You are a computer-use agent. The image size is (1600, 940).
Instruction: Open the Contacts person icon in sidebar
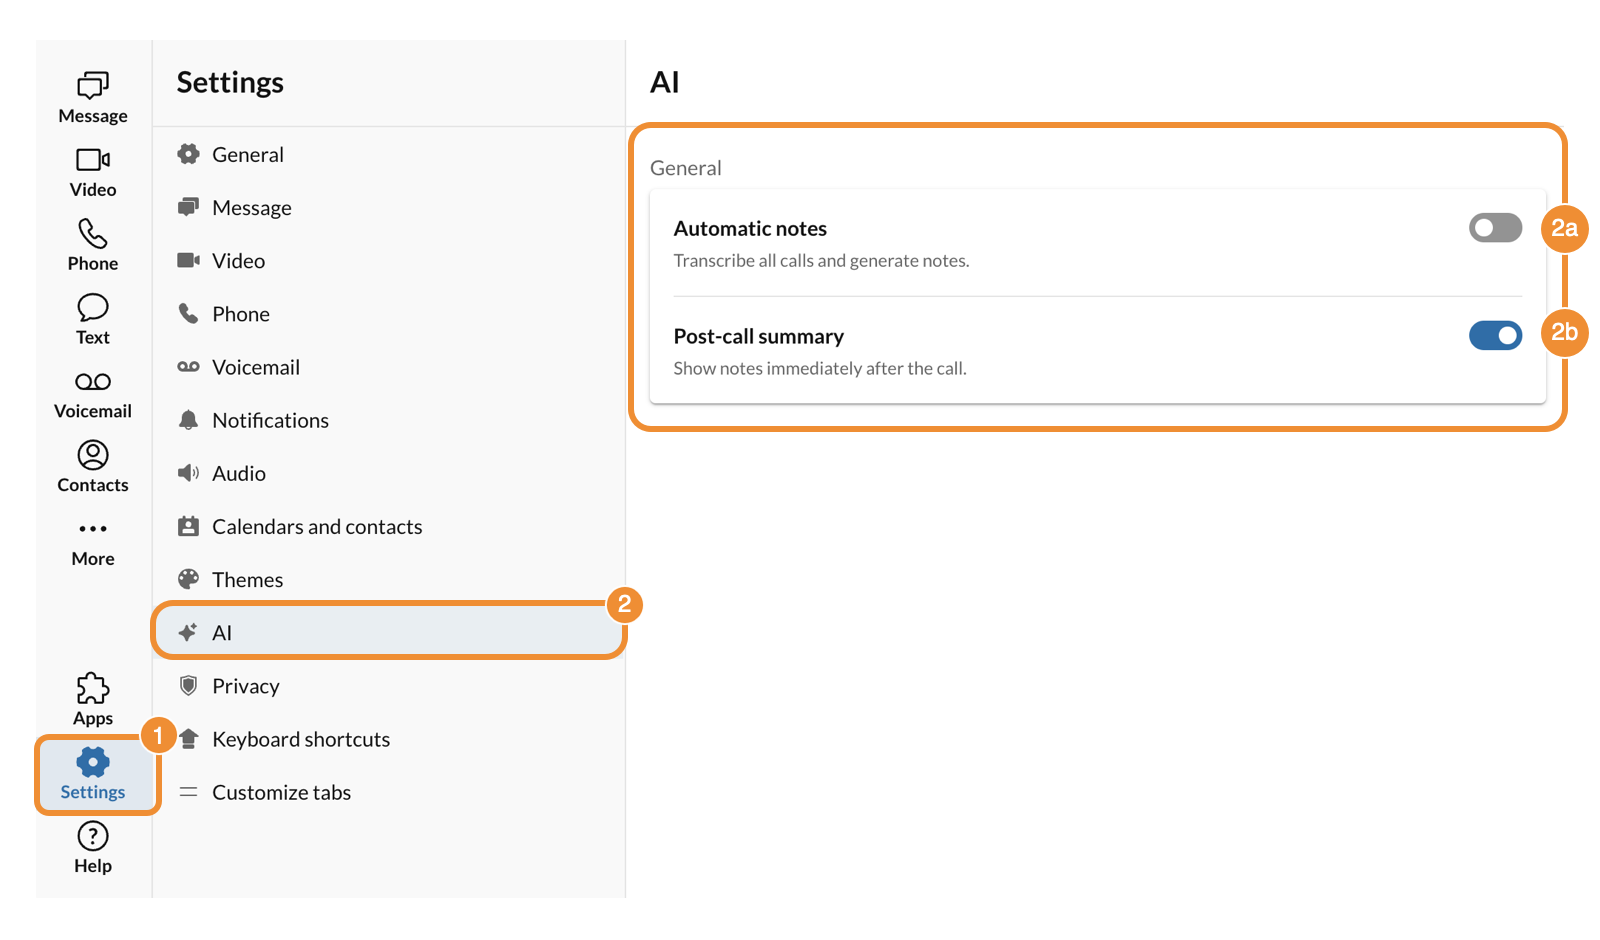tap(93, 456)
